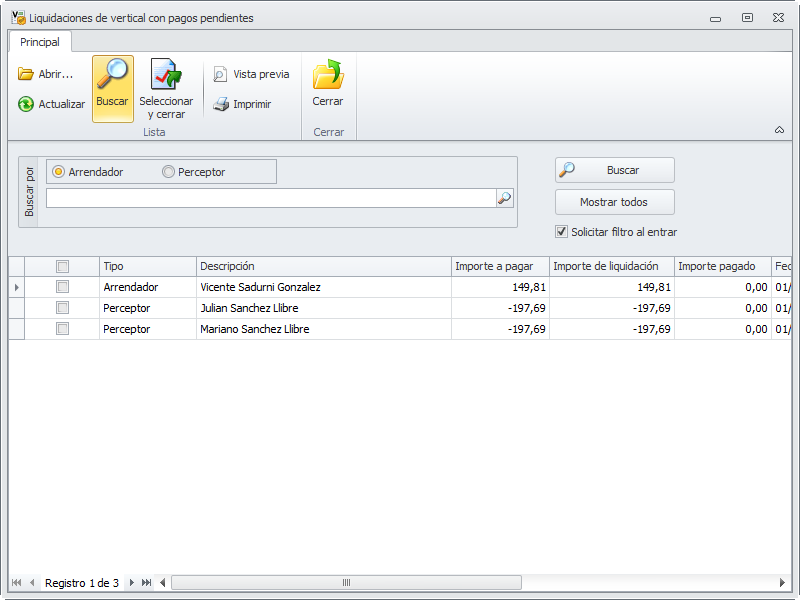Maximize the Liquidaciones window
800x600 pixels.
point(747,18)
